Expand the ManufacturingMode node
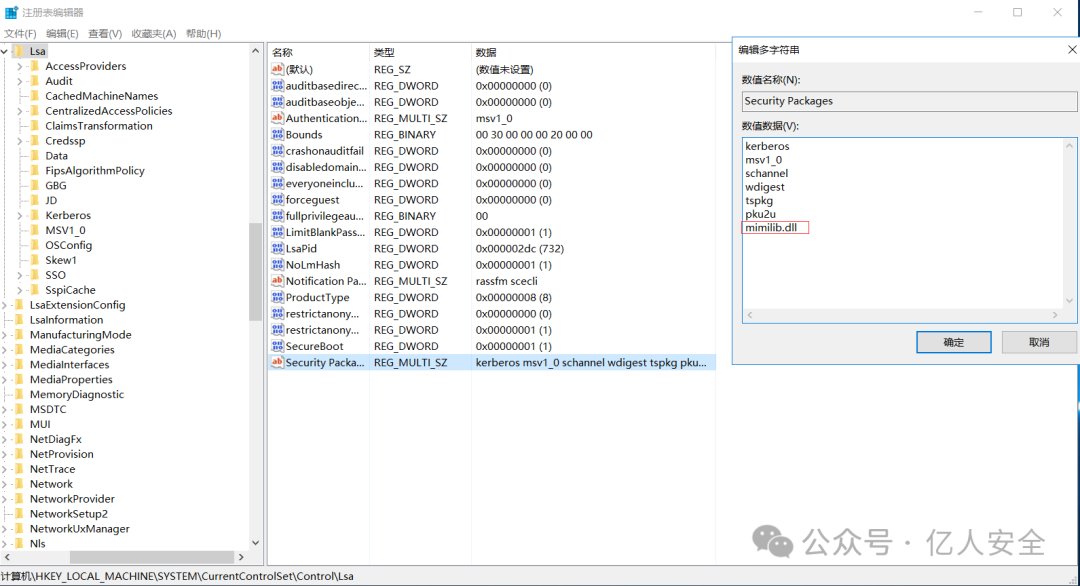1080x586 pixels. pyautogui.click(x=5, y=335)
